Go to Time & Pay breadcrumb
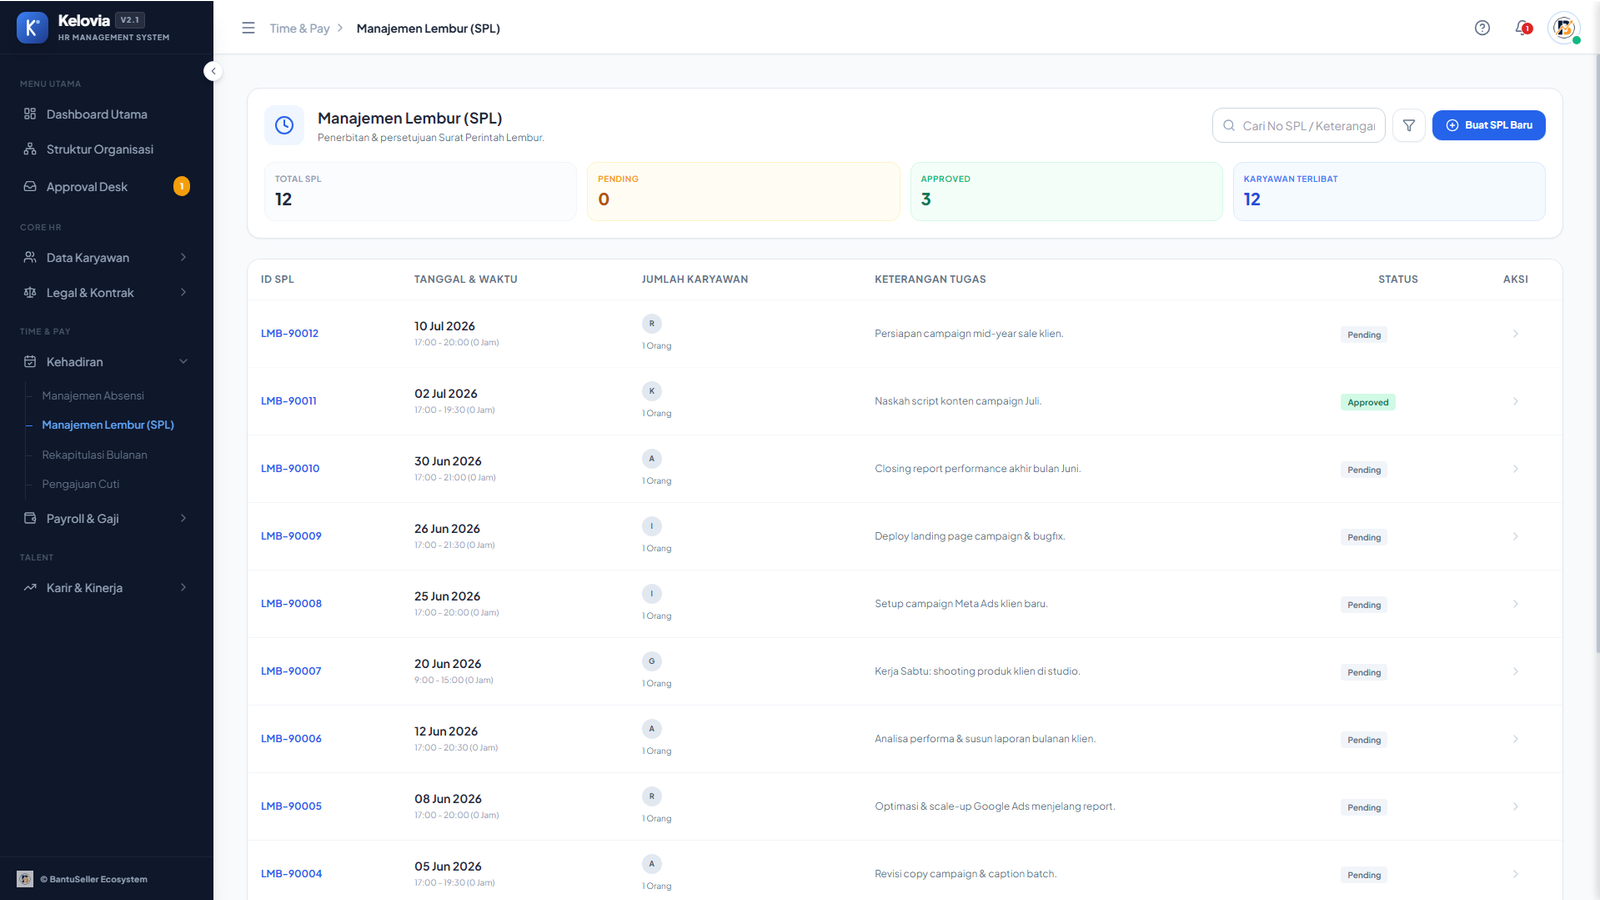This screenshot has width=1600, height=900. coord(300,28)
